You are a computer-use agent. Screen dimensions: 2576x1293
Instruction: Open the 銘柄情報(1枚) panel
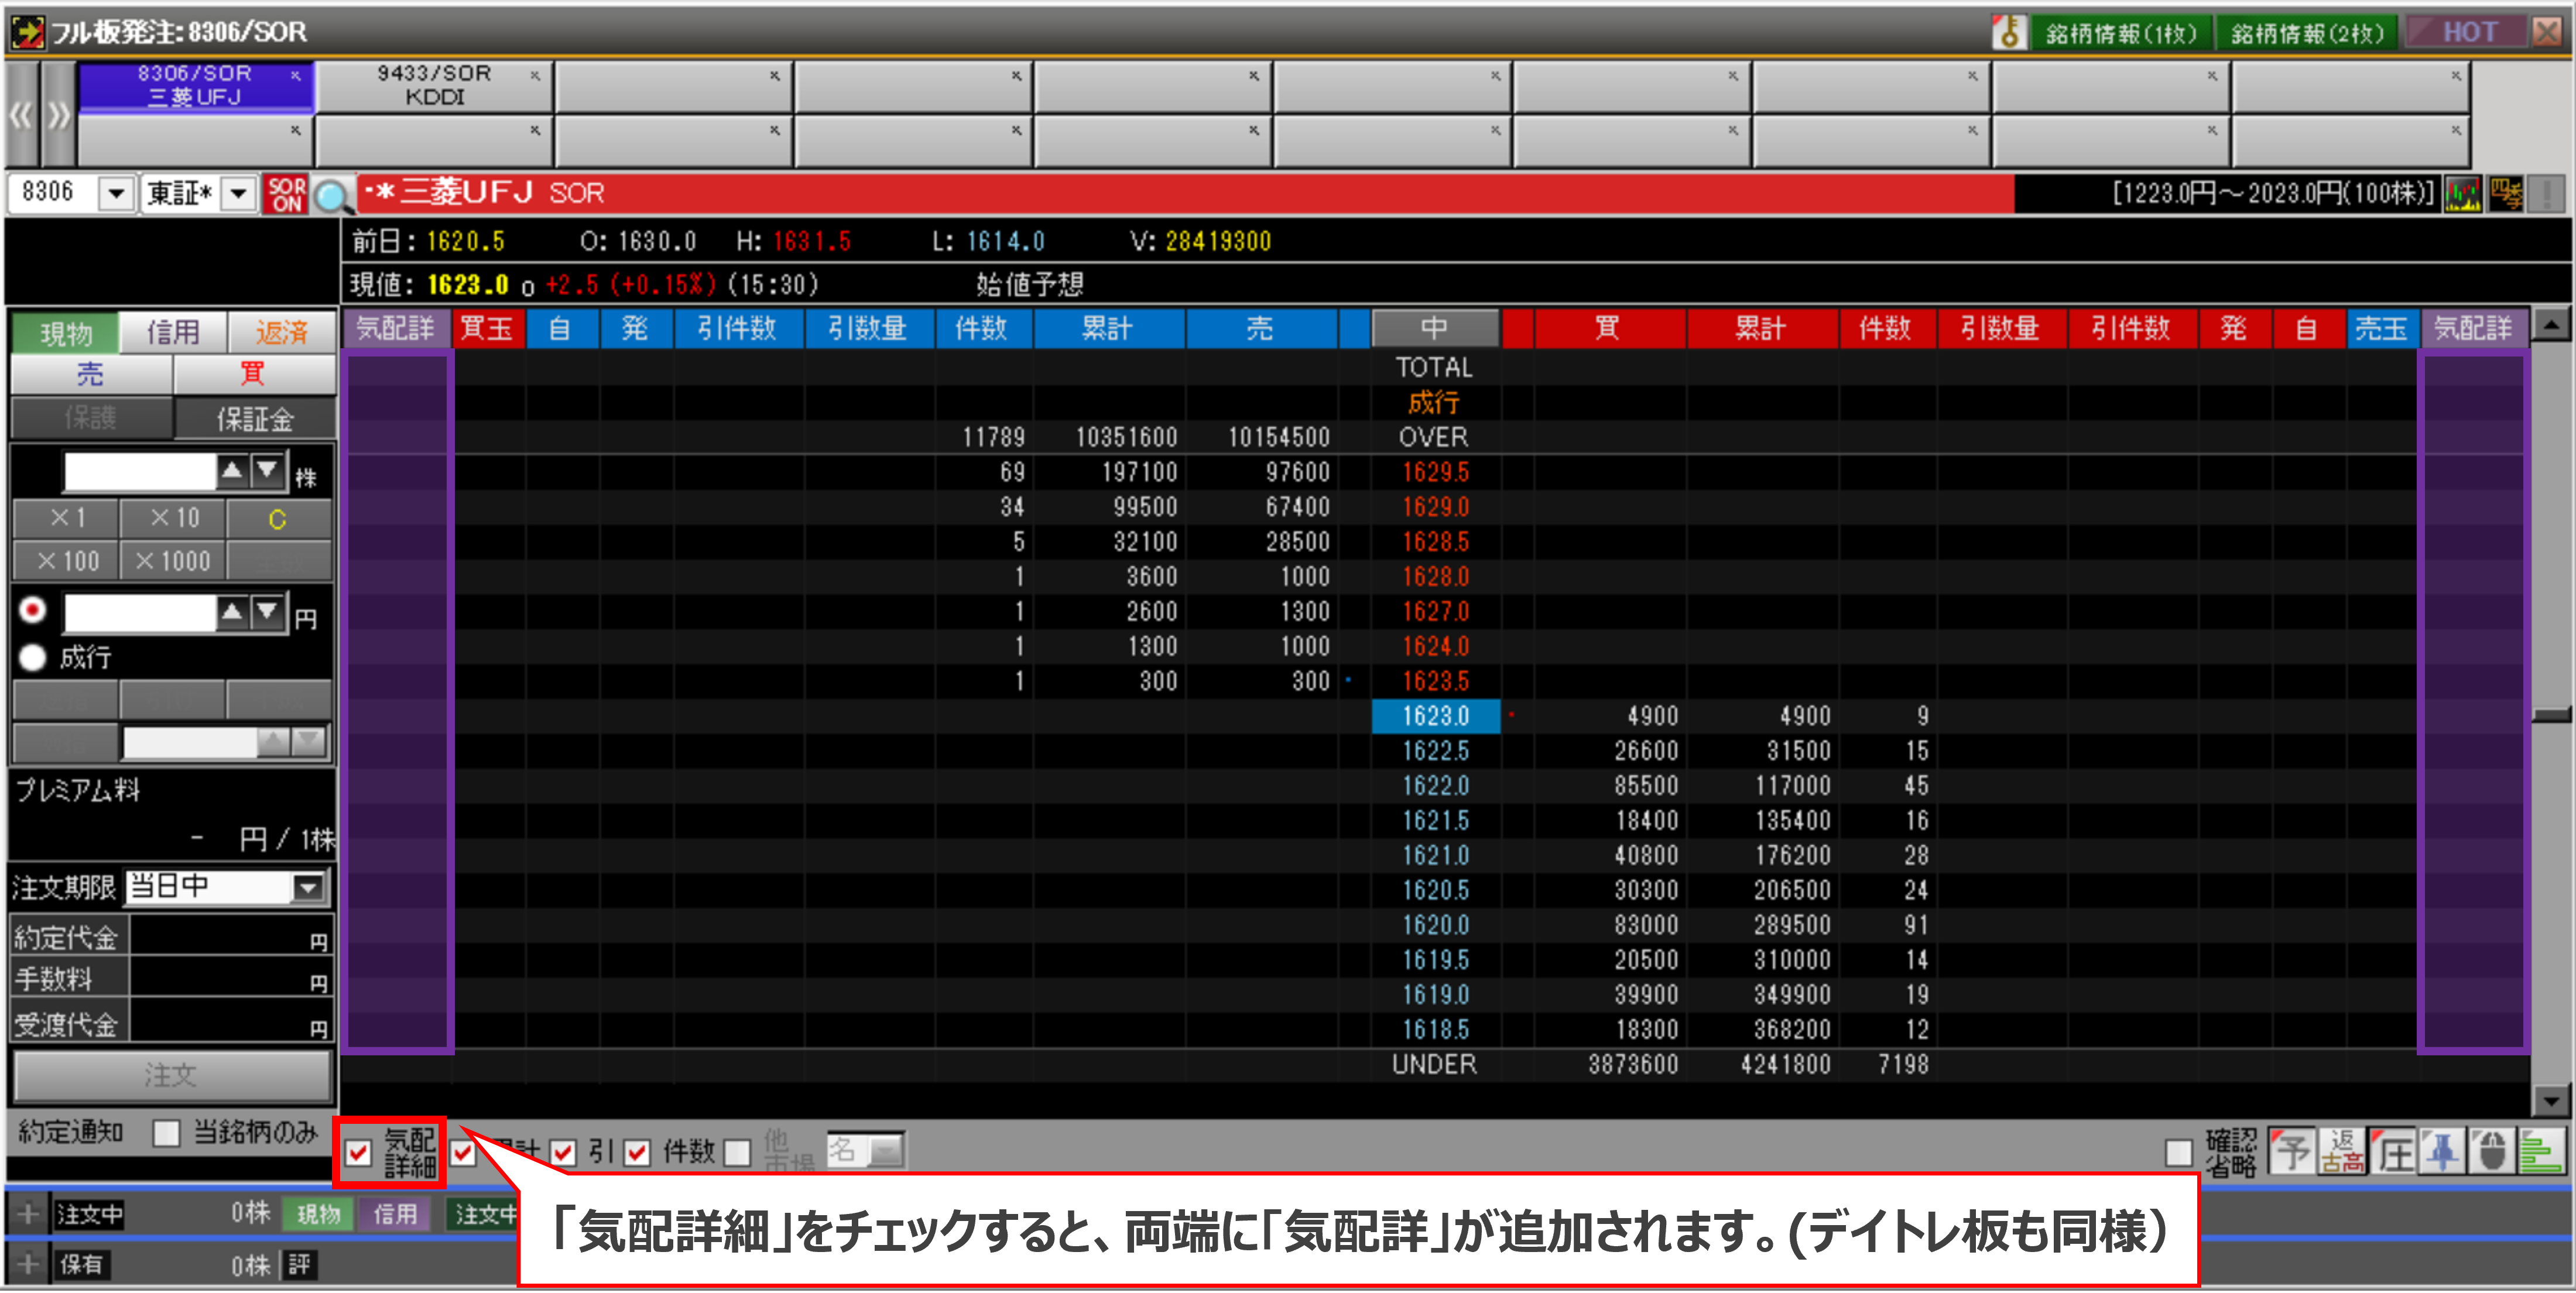[2121, 33]
